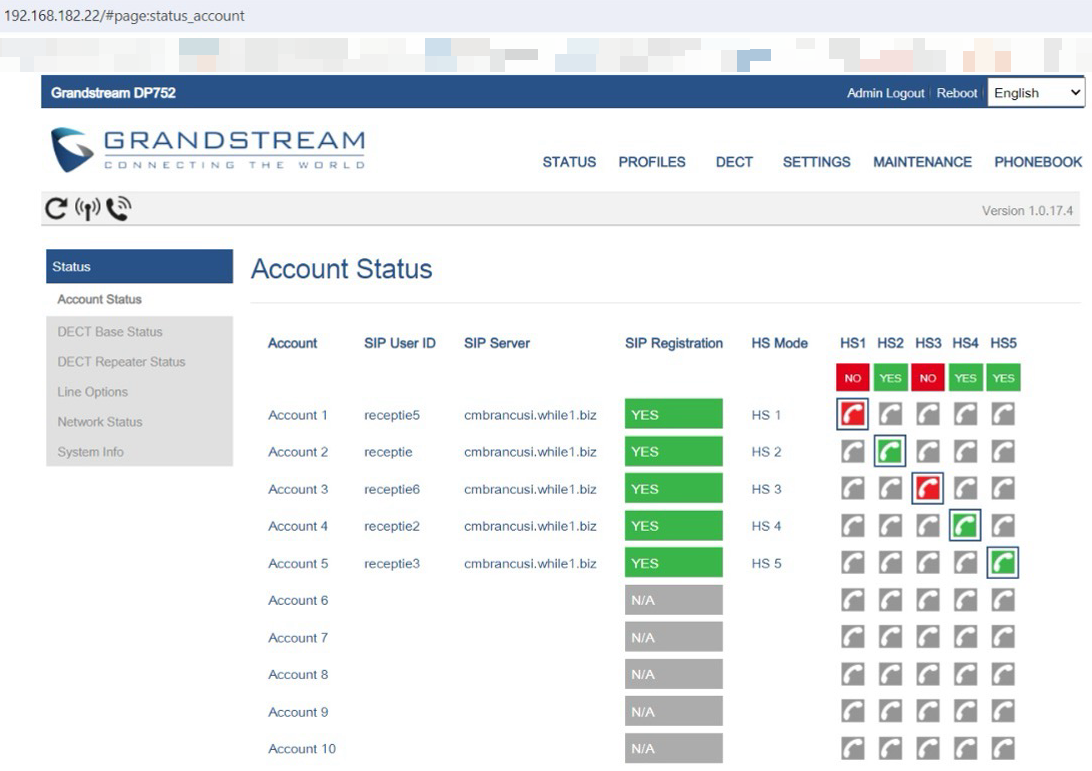Screen dimensions: 1092x771
Task: Click the red NO status badge under HS1
Action: click(853, 378)
